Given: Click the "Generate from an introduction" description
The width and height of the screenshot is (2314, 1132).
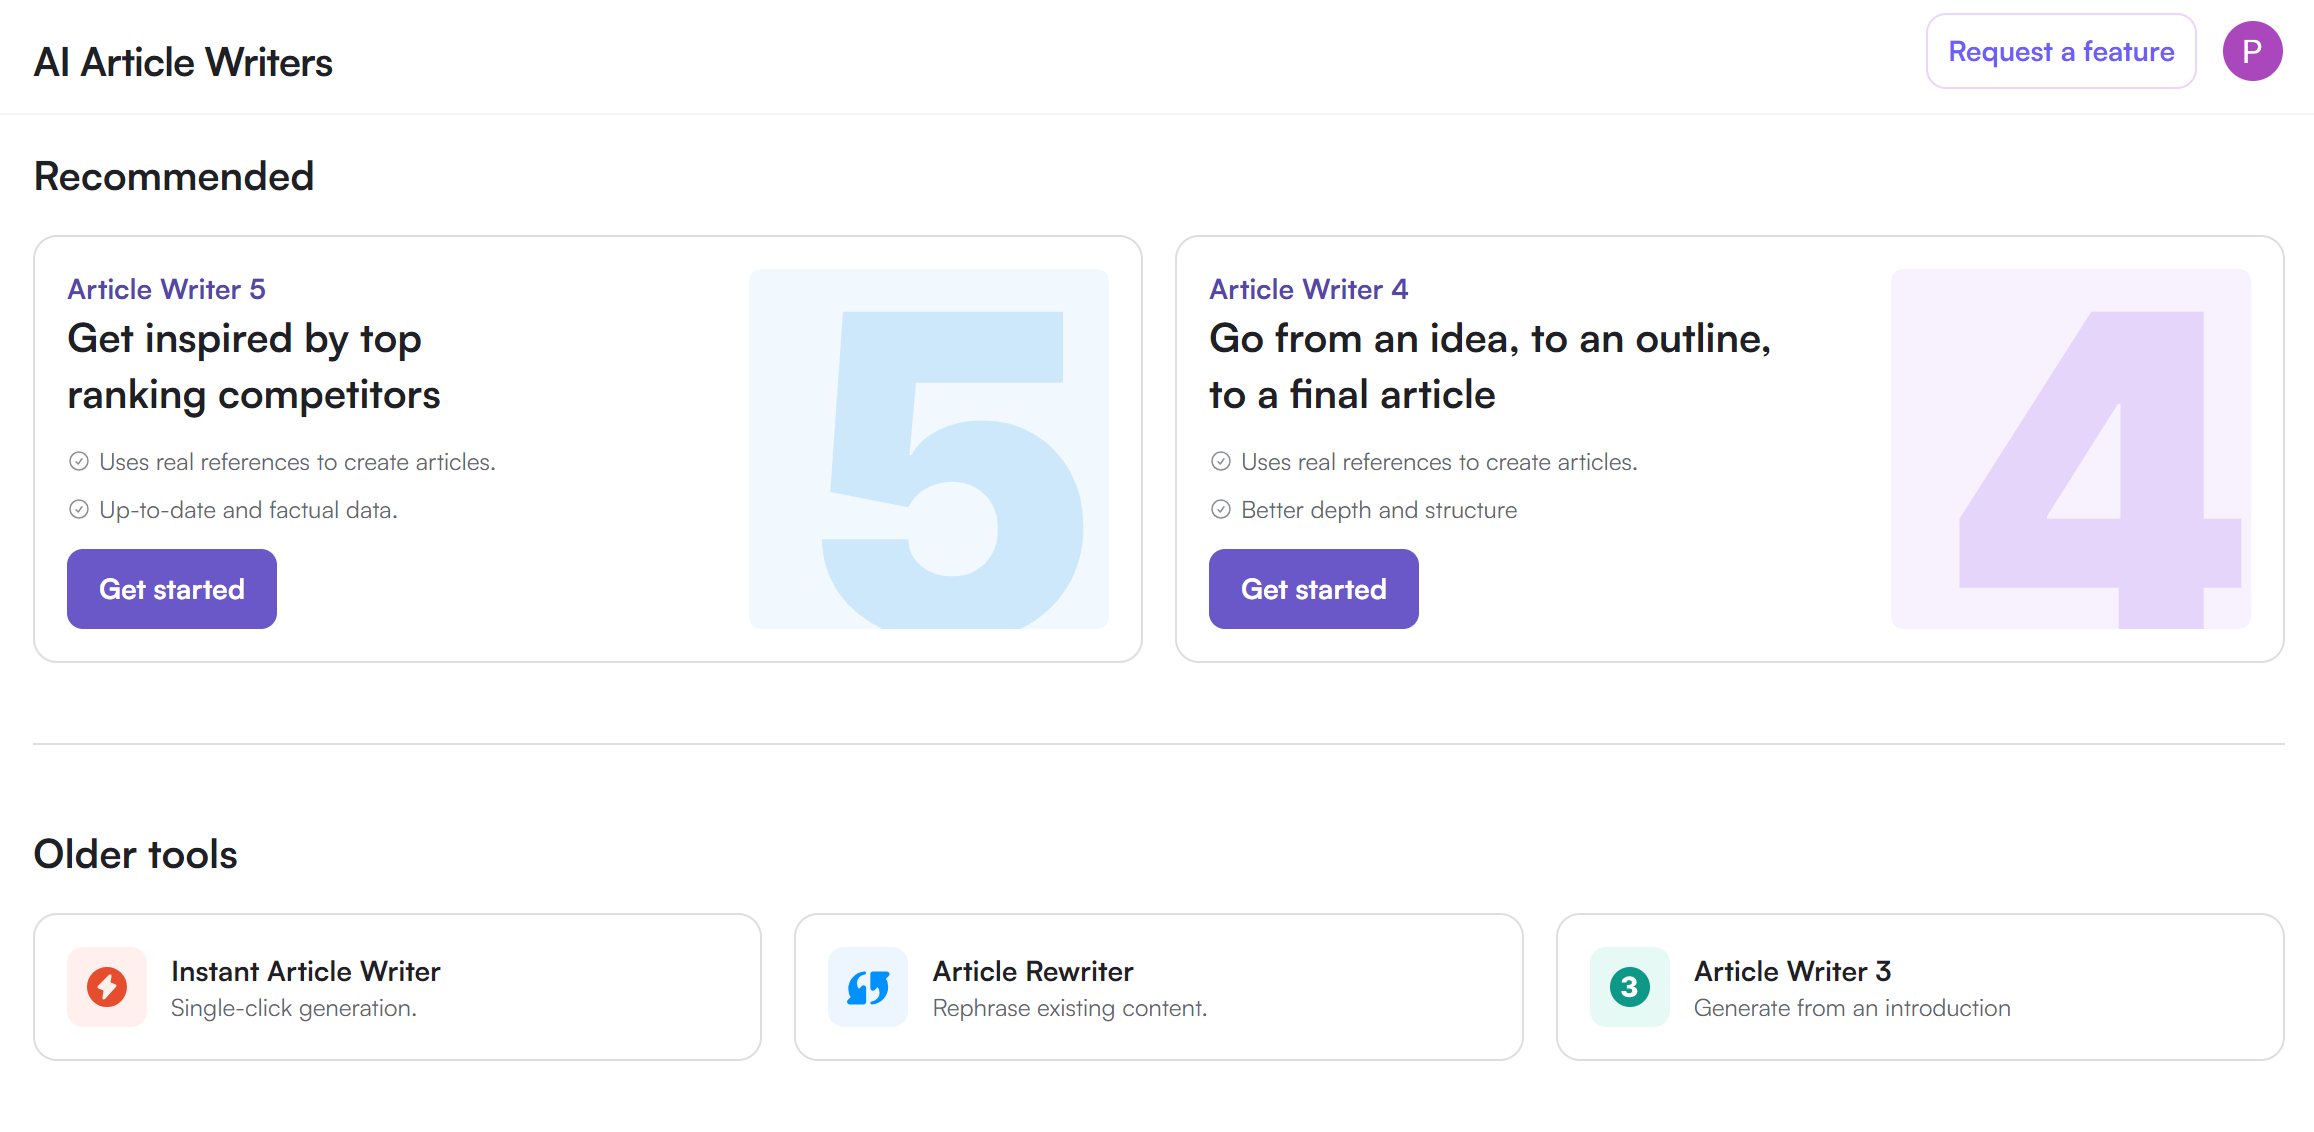Looking at the screenshot, I should click(x=1852, y=1008).
